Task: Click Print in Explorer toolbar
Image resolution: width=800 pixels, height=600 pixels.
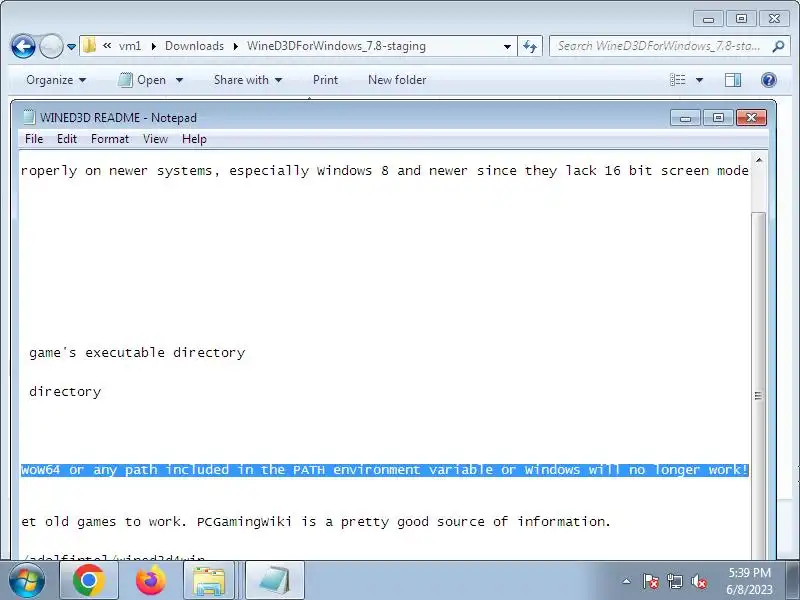Action: pyautogui.click(x=326, y=80)
